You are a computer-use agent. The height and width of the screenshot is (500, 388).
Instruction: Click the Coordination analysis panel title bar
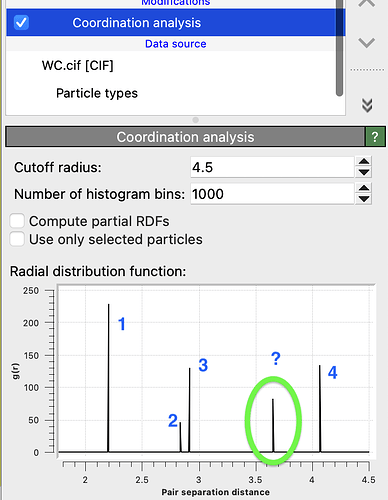click(x=185, y=137)
